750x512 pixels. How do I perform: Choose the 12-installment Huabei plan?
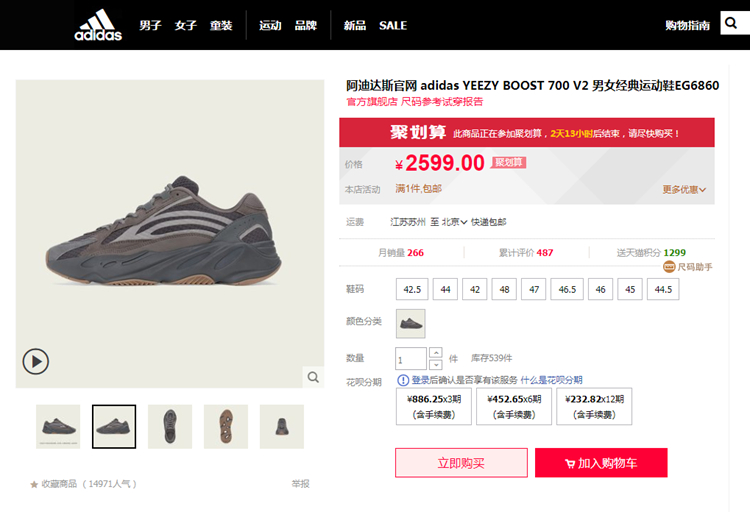(594, 406)
